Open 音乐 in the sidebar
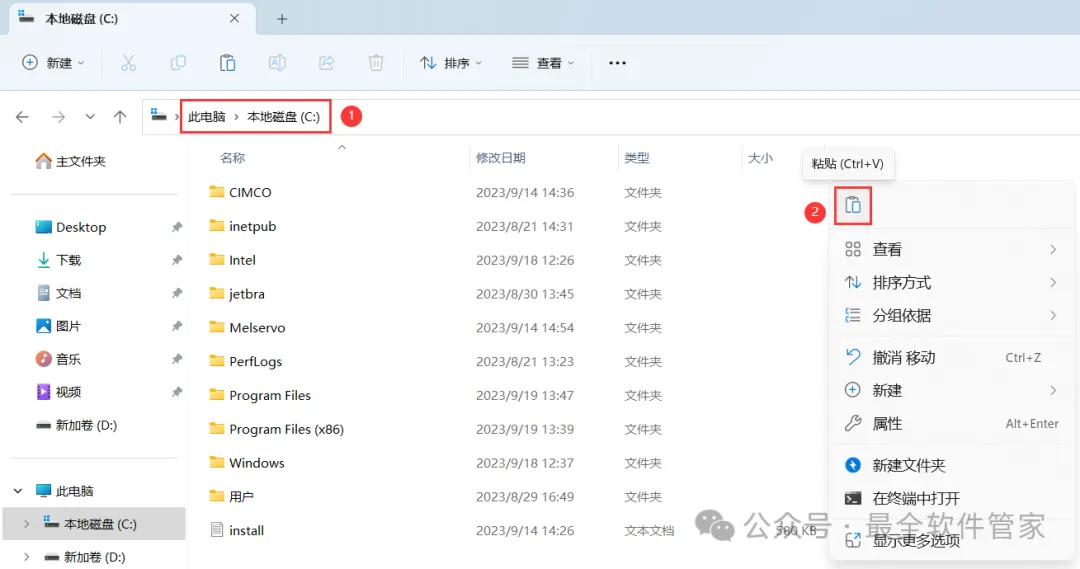 (x=59, y=359)
